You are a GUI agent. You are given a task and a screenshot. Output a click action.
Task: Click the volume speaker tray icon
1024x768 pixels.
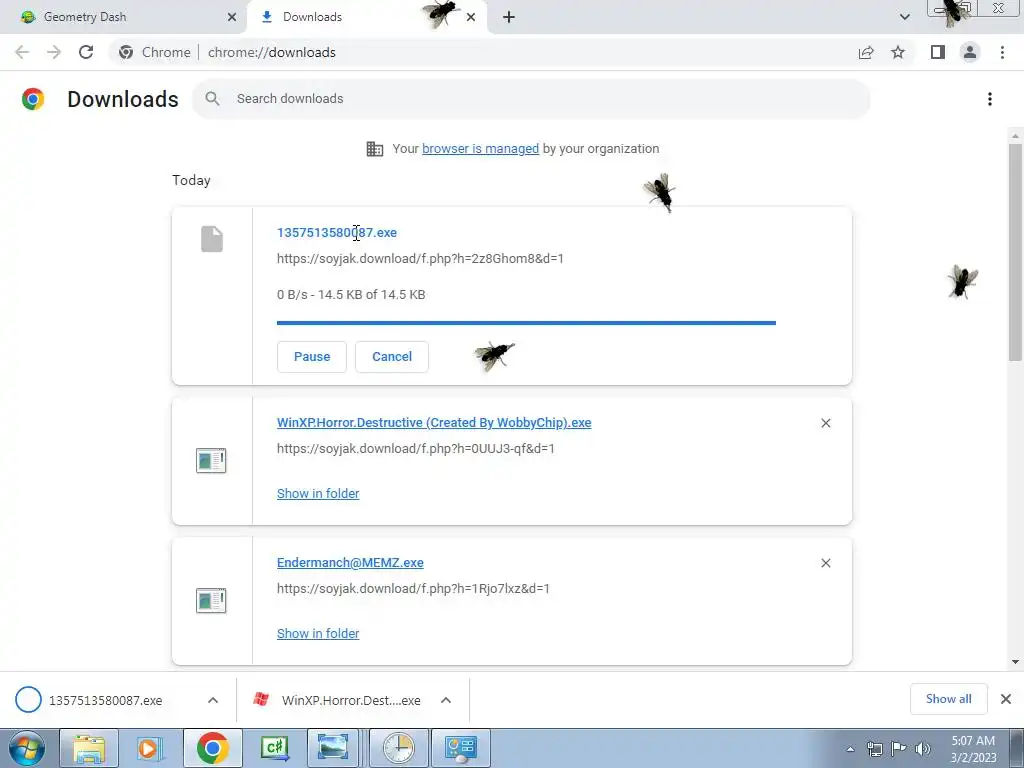pyautogui.click(x=923, y=749)
